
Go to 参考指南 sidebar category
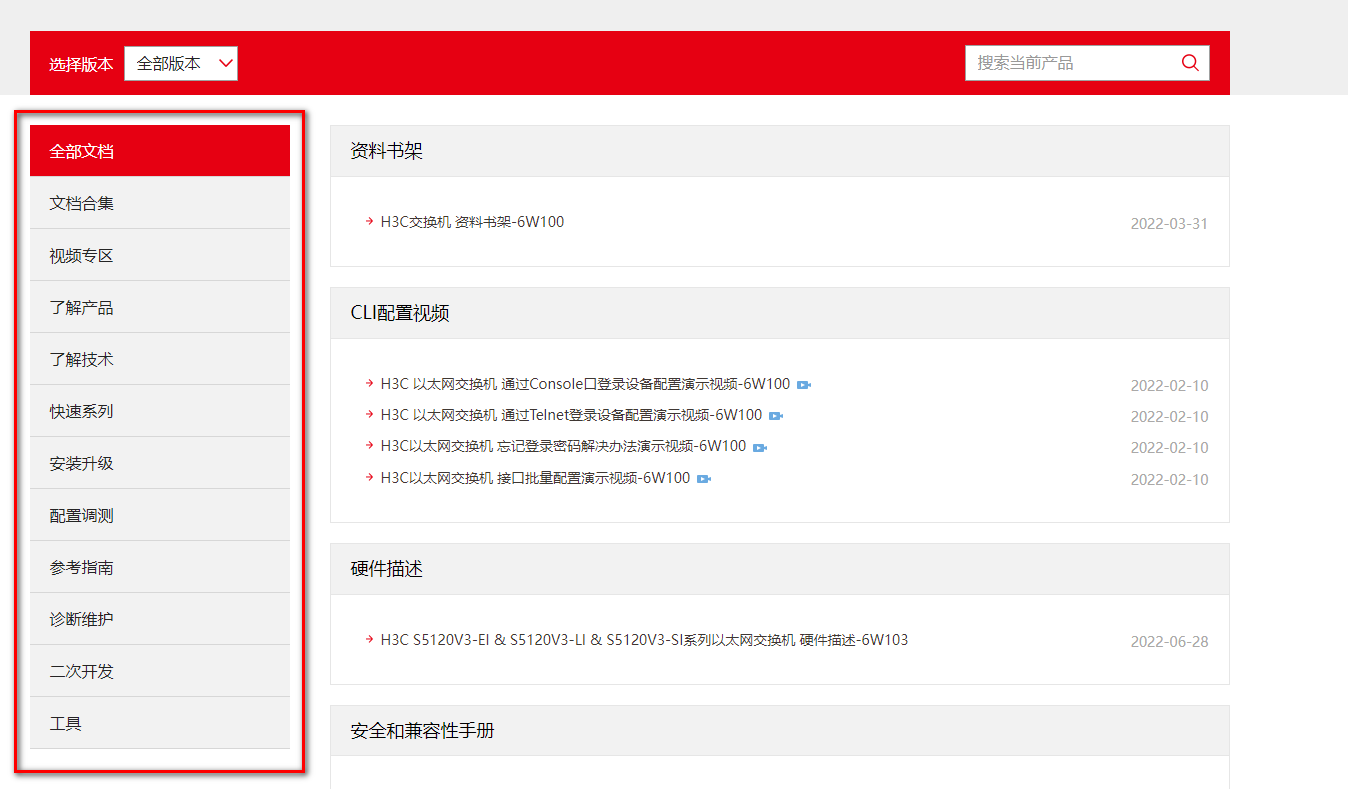160,567
